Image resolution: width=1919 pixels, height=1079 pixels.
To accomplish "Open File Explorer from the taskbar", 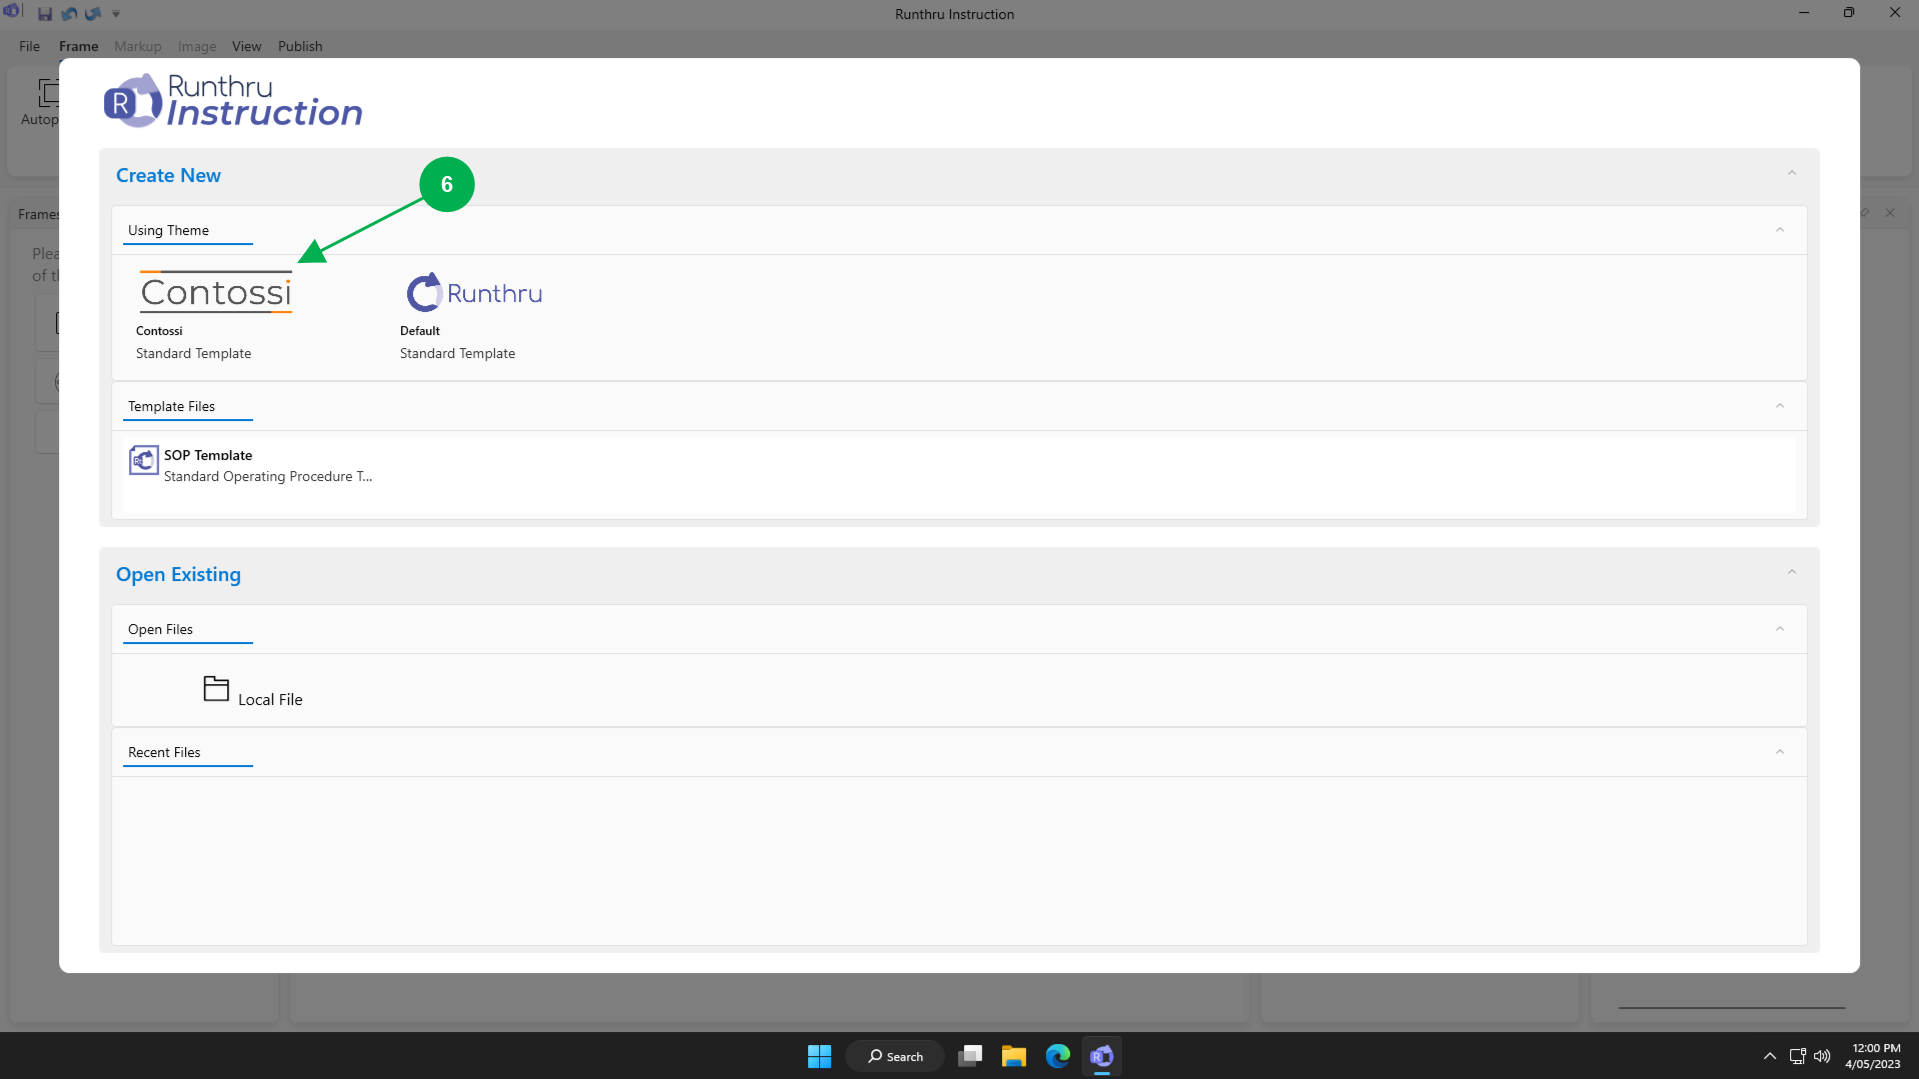I will pyautogui.click(x=1013, y=1056).
